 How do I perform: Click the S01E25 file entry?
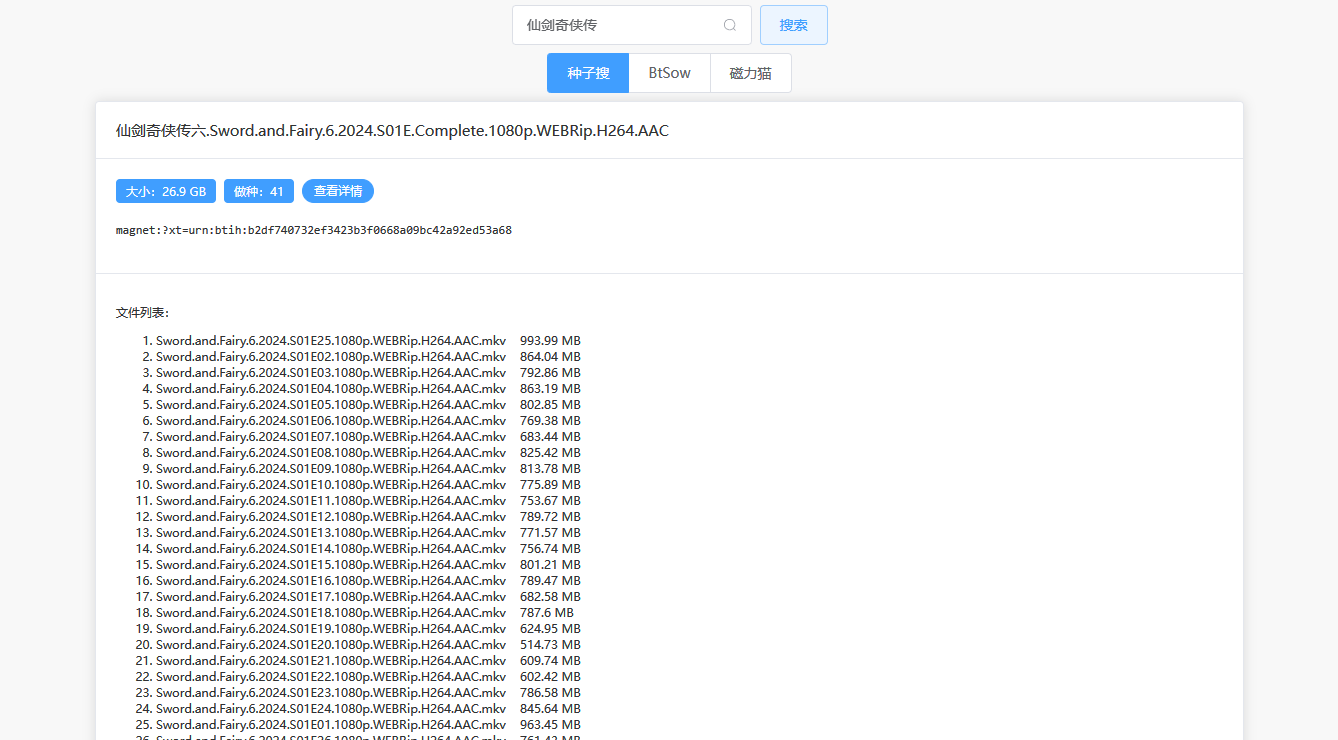[x=331, y=341]
